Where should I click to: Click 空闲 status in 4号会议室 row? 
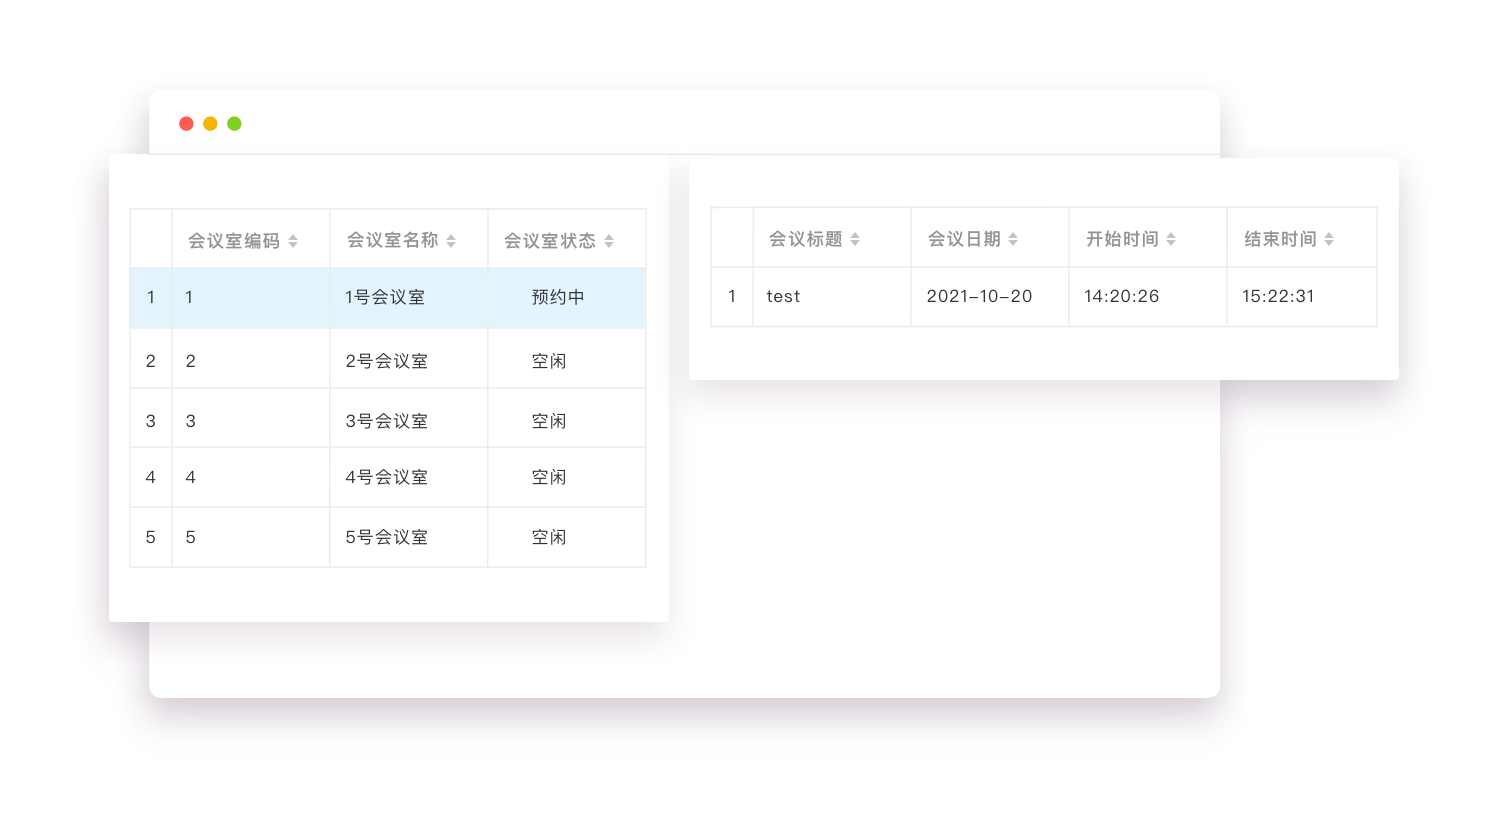(x=567, y=478)
